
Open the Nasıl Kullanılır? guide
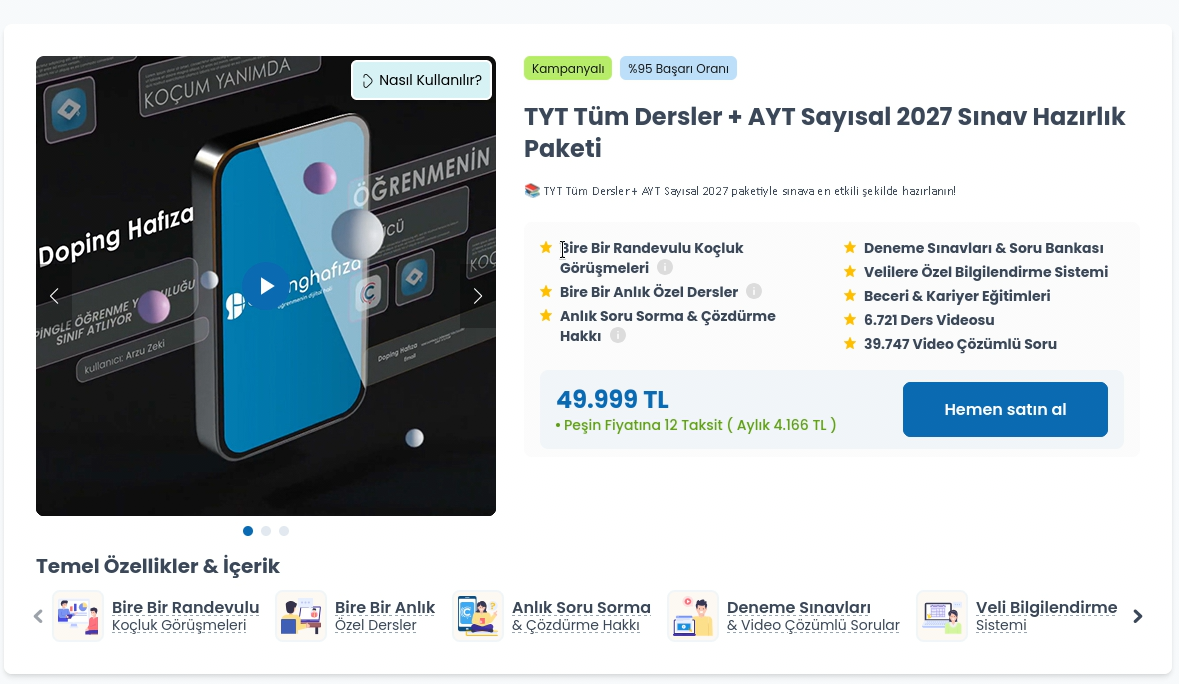[x=422, y=80]
